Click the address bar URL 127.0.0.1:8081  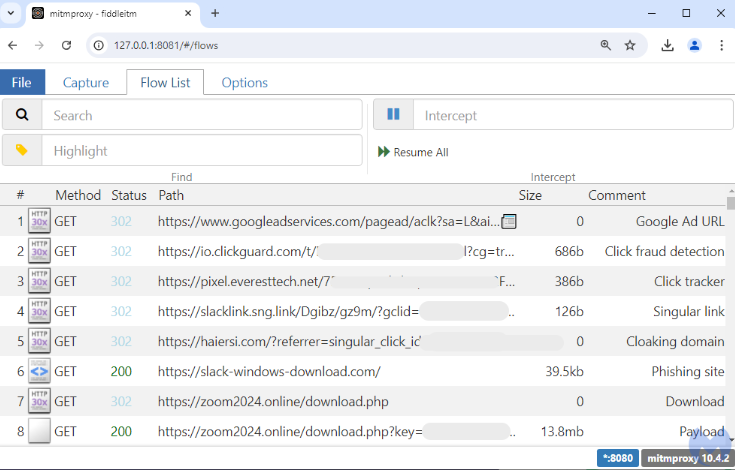coord(166,45)
